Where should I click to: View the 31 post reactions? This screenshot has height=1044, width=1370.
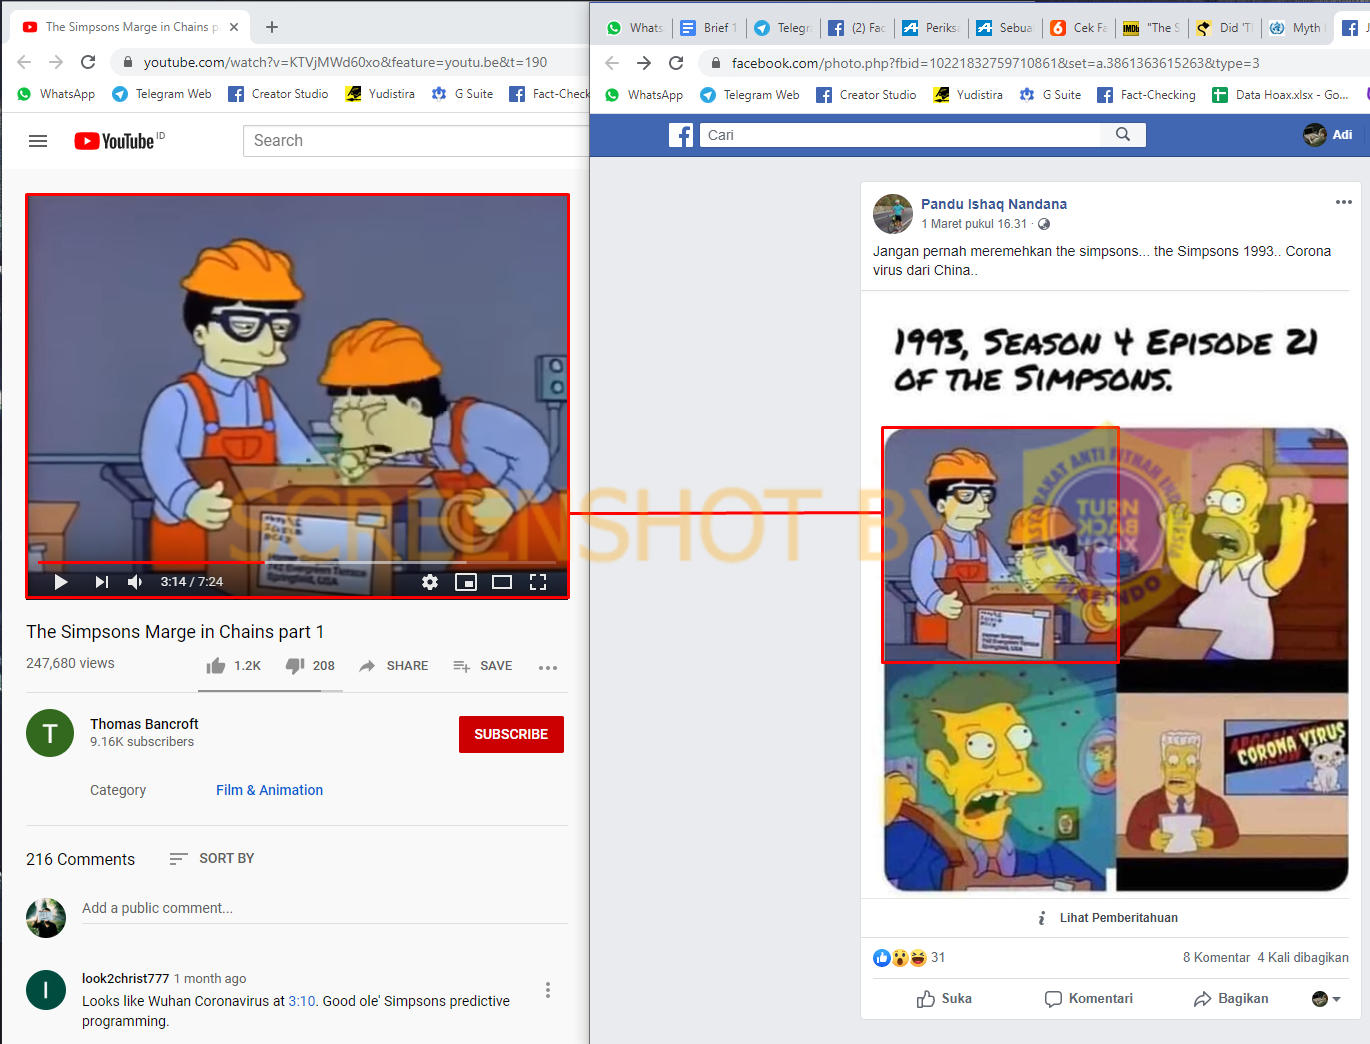[x=909, y=958]
